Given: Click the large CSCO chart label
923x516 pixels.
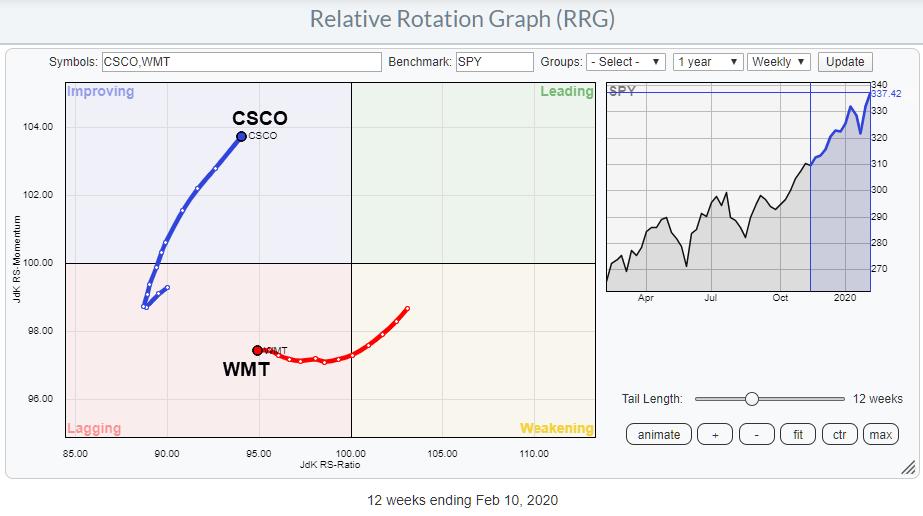Looking at the screenshot, I should click(260, 118).
